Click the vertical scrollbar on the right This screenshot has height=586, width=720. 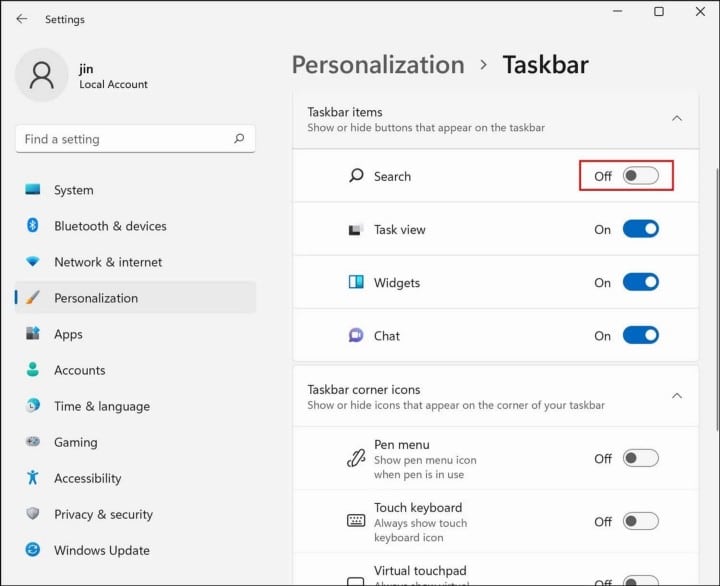click(717, 299)
